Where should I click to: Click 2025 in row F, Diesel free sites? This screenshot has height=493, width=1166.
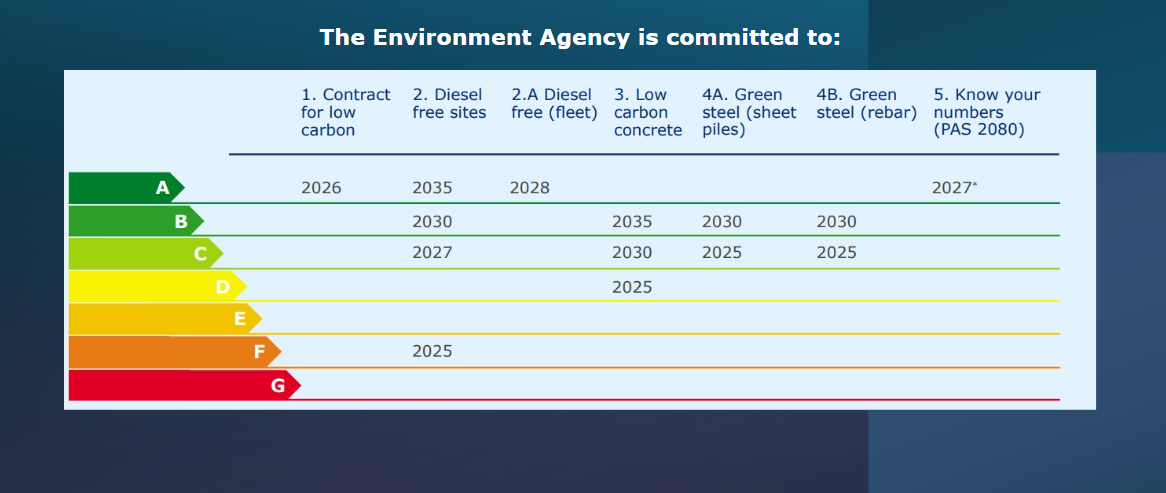[432, 351]
